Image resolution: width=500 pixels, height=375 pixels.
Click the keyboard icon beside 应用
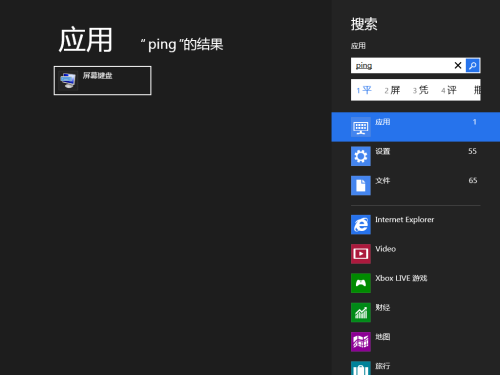point(361,127)
